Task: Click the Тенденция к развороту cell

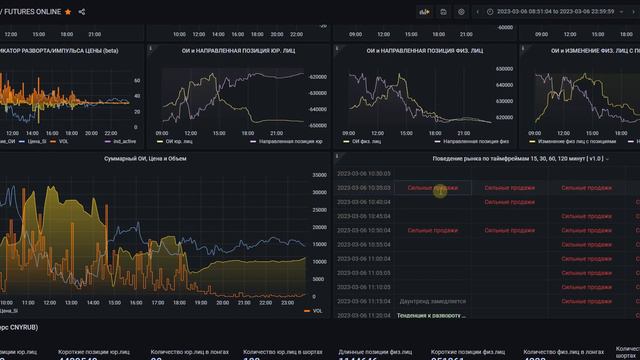Action: (431, 316)
